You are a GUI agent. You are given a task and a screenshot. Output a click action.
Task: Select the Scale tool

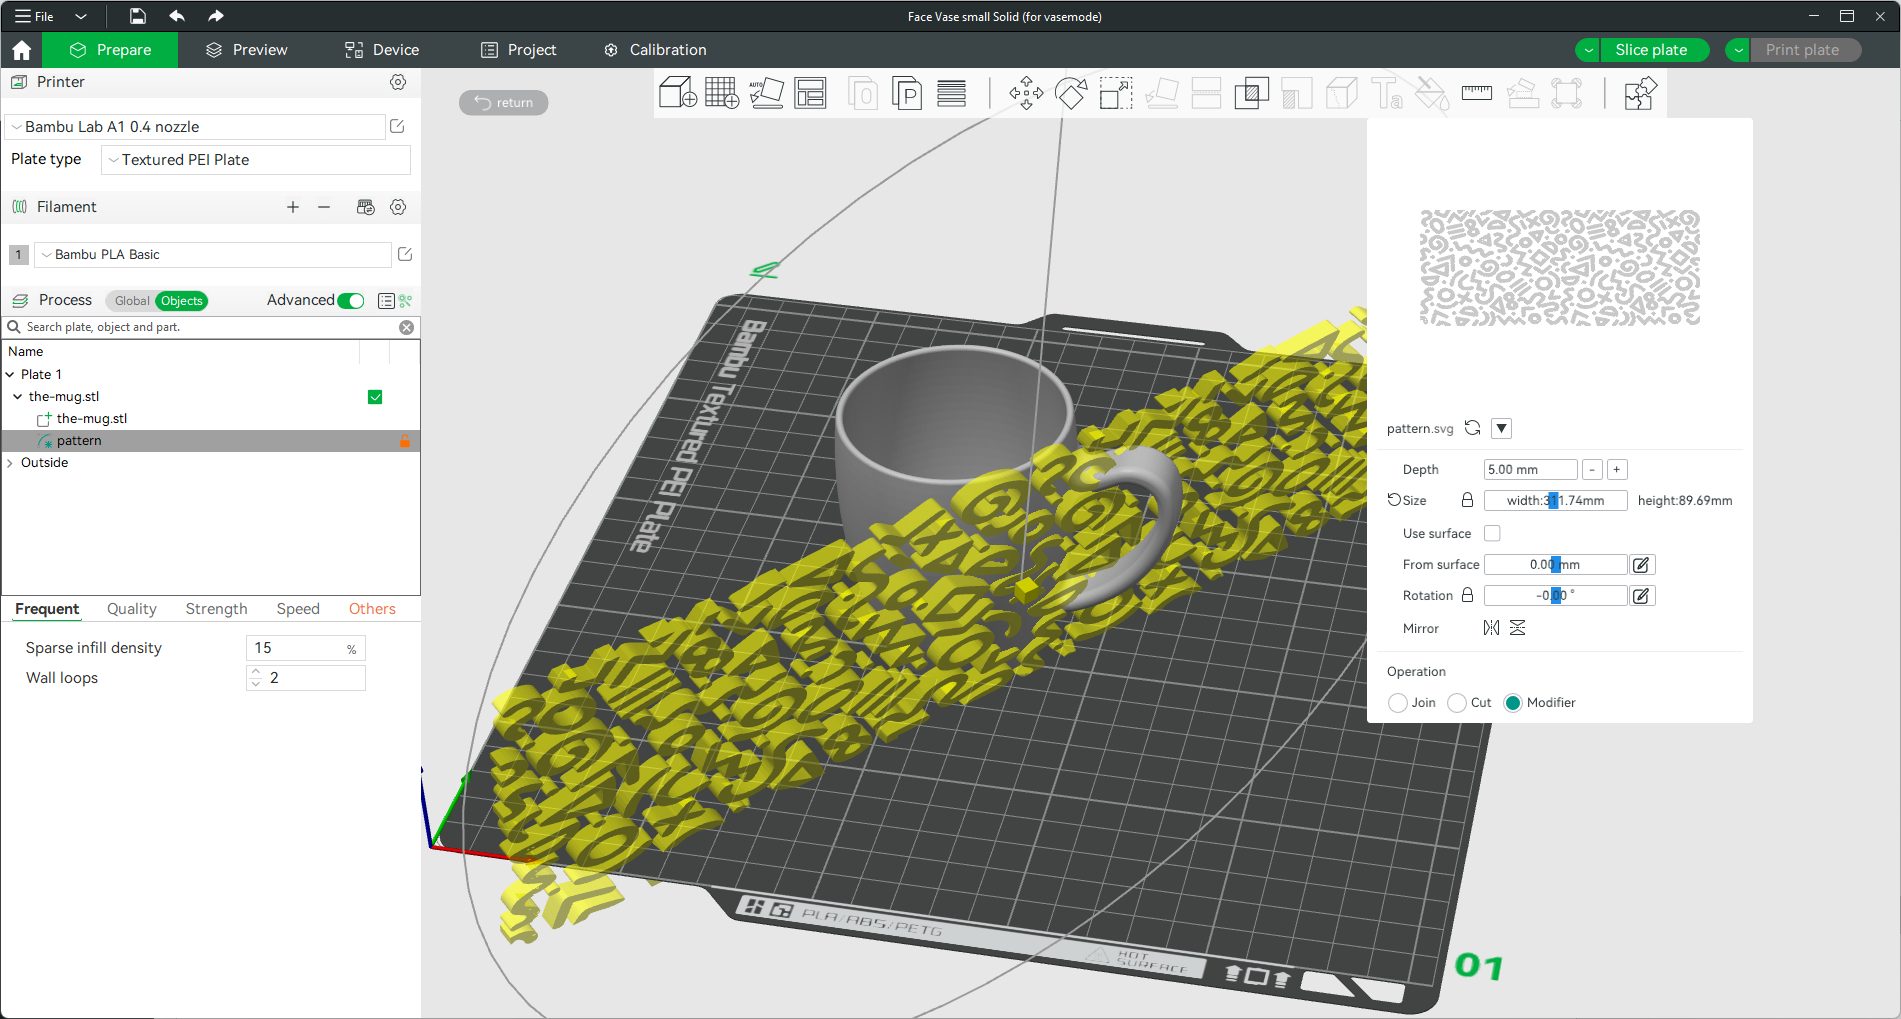pyautogui.click(x=1116, y=94)
